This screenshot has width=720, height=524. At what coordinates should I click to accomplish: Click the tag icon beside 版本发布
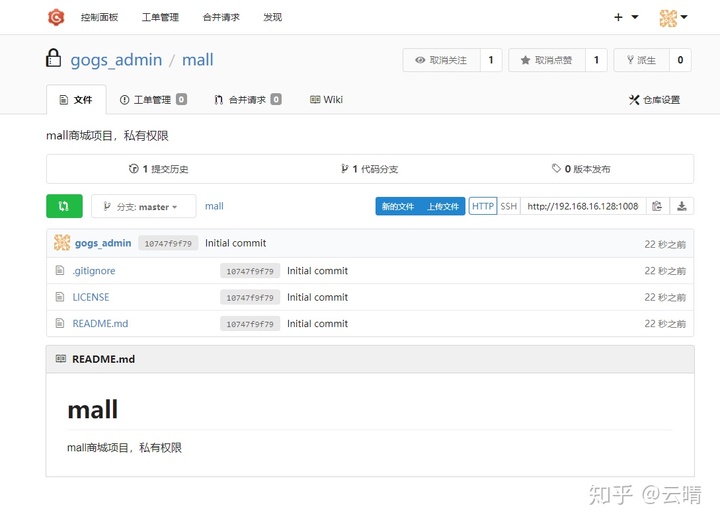coord(556,169)
